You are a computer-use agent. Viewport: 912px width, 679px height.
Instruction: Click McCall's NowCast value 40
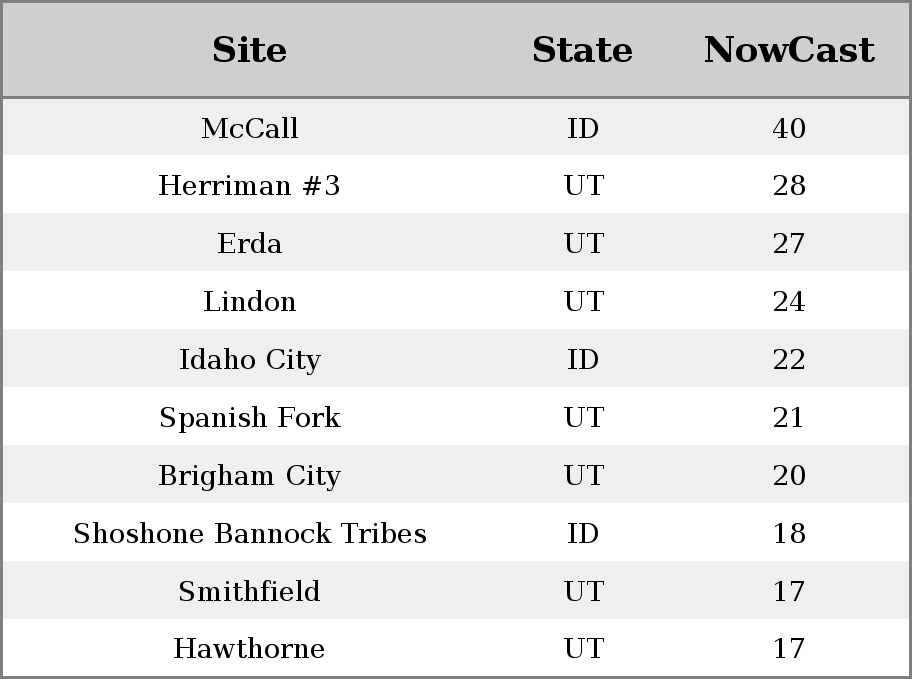point(789,128)
